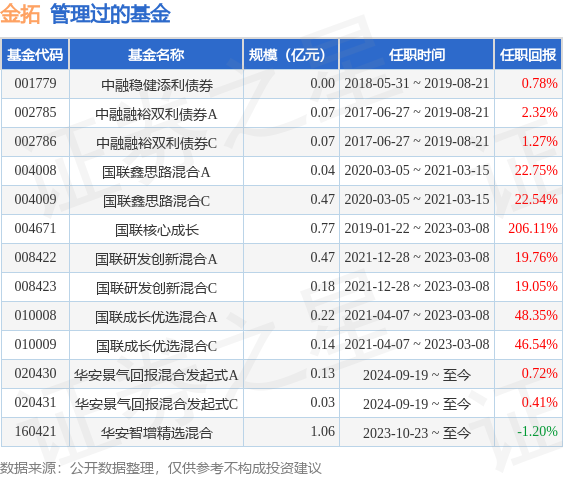Select fund 国联鑫思路混合A
This screenshot has height=477, width=563.
tap(156, 172)
